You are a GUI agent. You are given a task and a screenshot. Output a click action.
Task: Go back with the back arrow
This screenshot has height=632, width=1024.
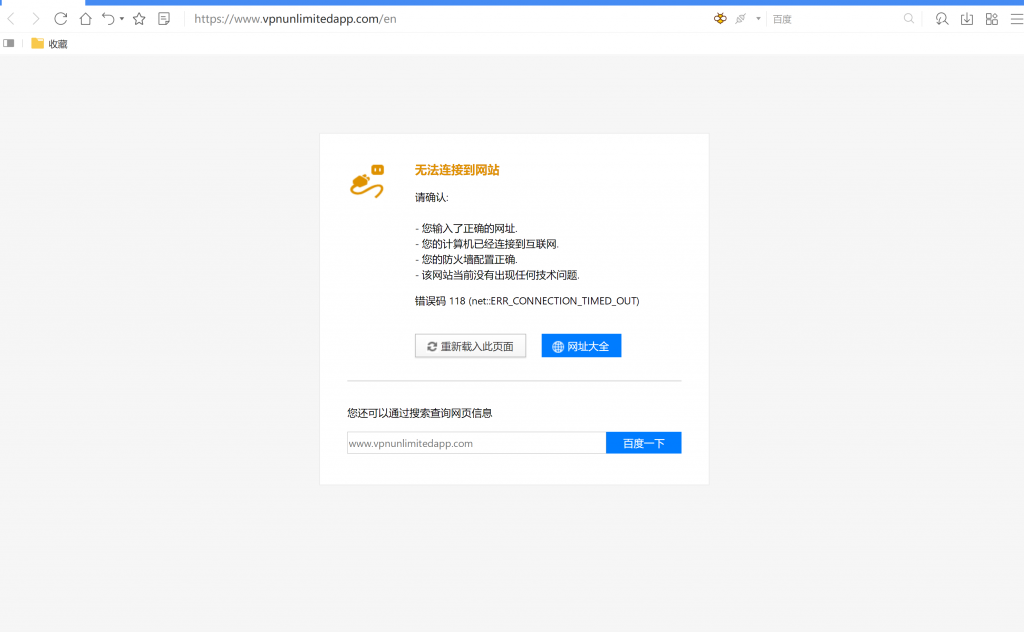(11, 19)
